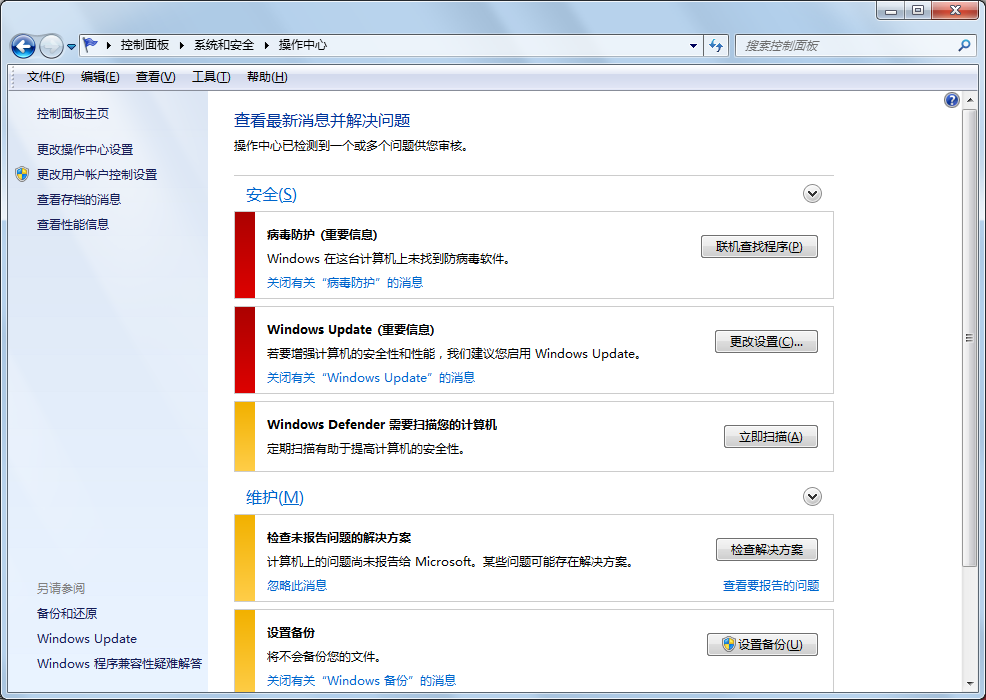Click the 安全(S) section heading
Viewport: 986px width, 700px height.
pyautogui.click(x=271, y=194)
